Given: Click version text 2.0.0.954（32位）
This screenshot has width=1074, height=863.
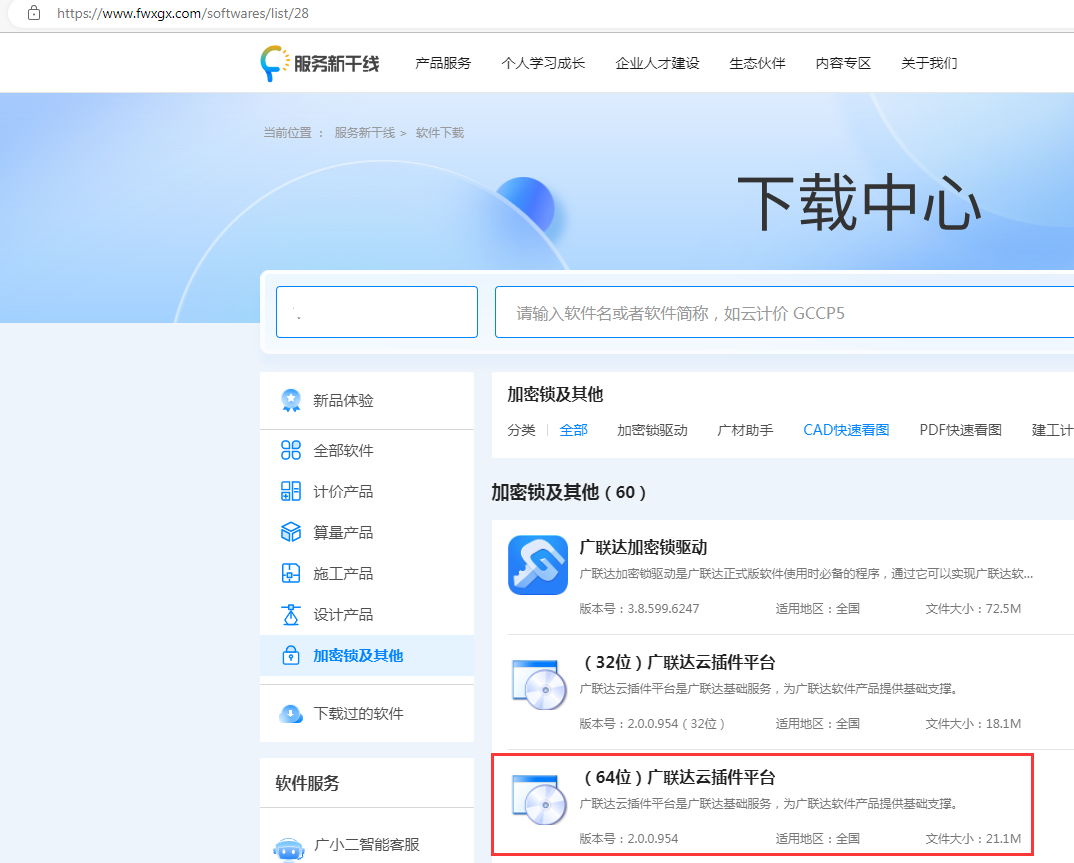Looking at the screenshot, I should [677, 724].
